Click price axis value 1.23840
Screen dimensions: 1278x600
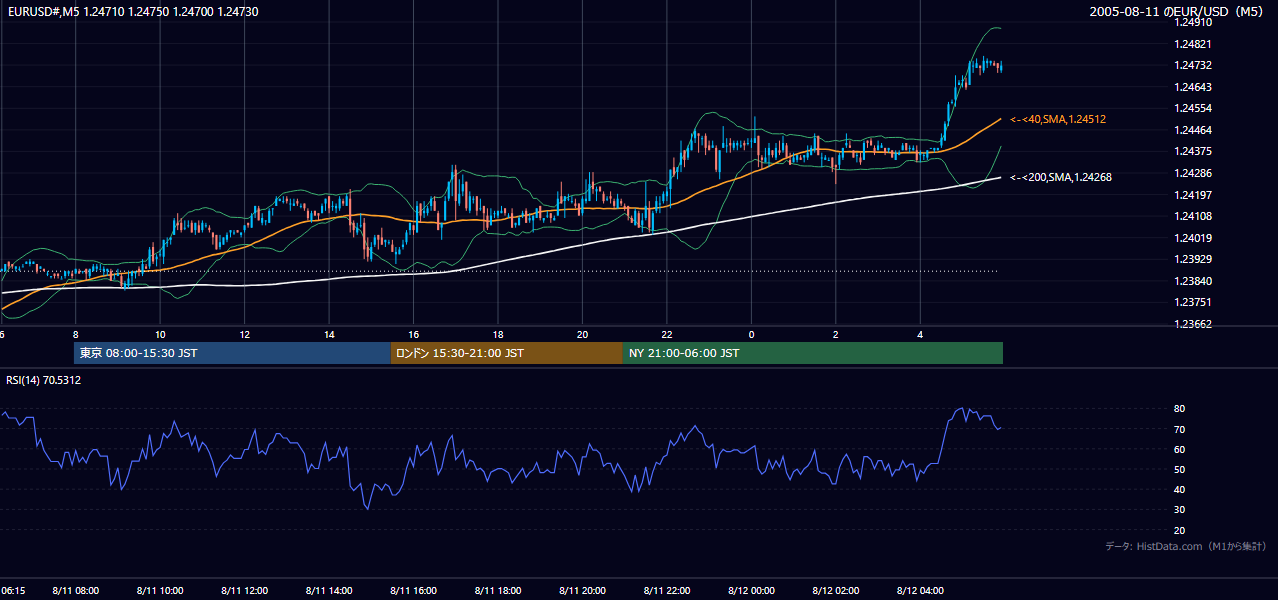pos(1194,281)
